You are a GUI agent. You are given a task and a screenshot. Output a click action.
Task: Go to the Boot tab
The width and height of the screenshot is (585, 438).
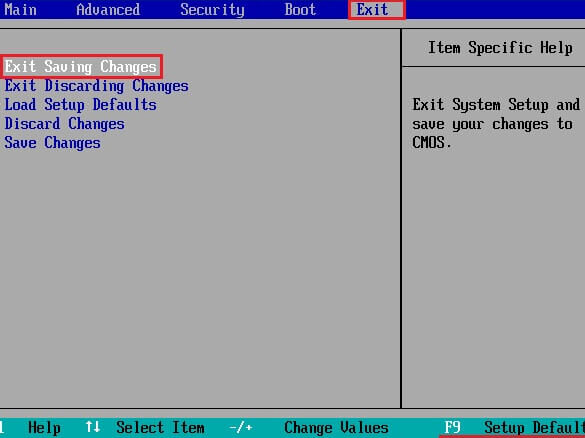pyautogui.click(x=300, y=9)
